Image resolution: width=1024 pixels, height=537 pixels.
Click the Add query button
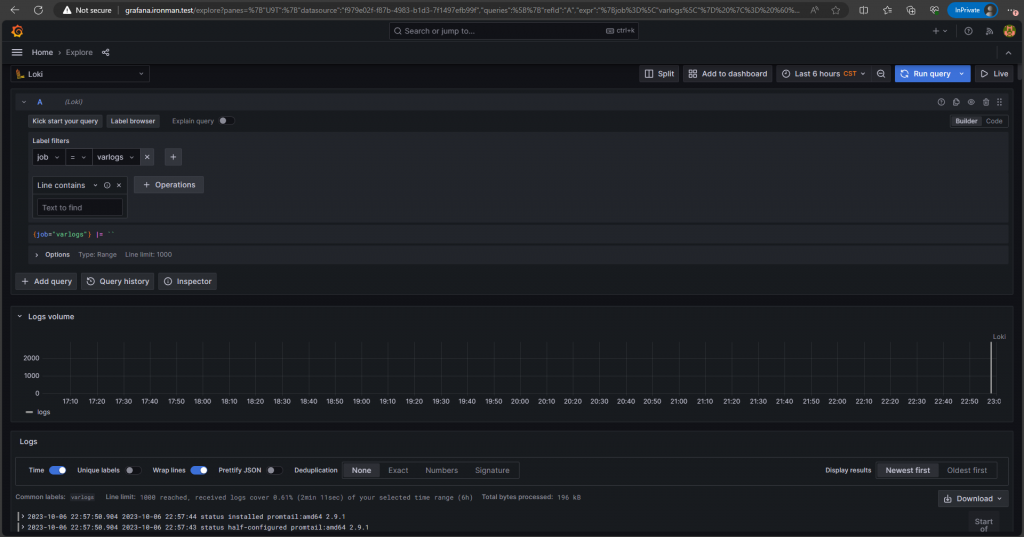(x=46, y=282)
